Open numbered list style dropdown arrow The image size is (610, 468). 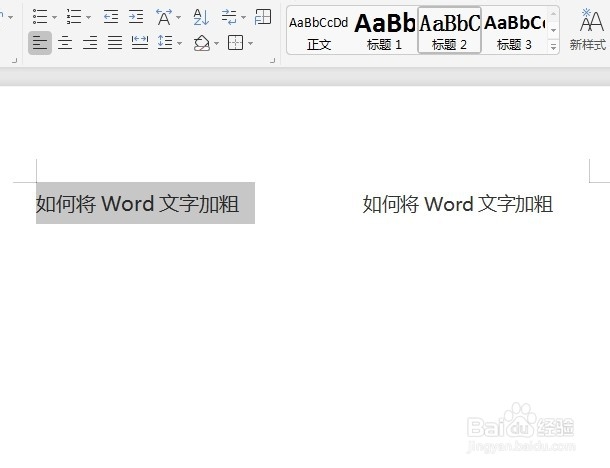pos(88,17)
